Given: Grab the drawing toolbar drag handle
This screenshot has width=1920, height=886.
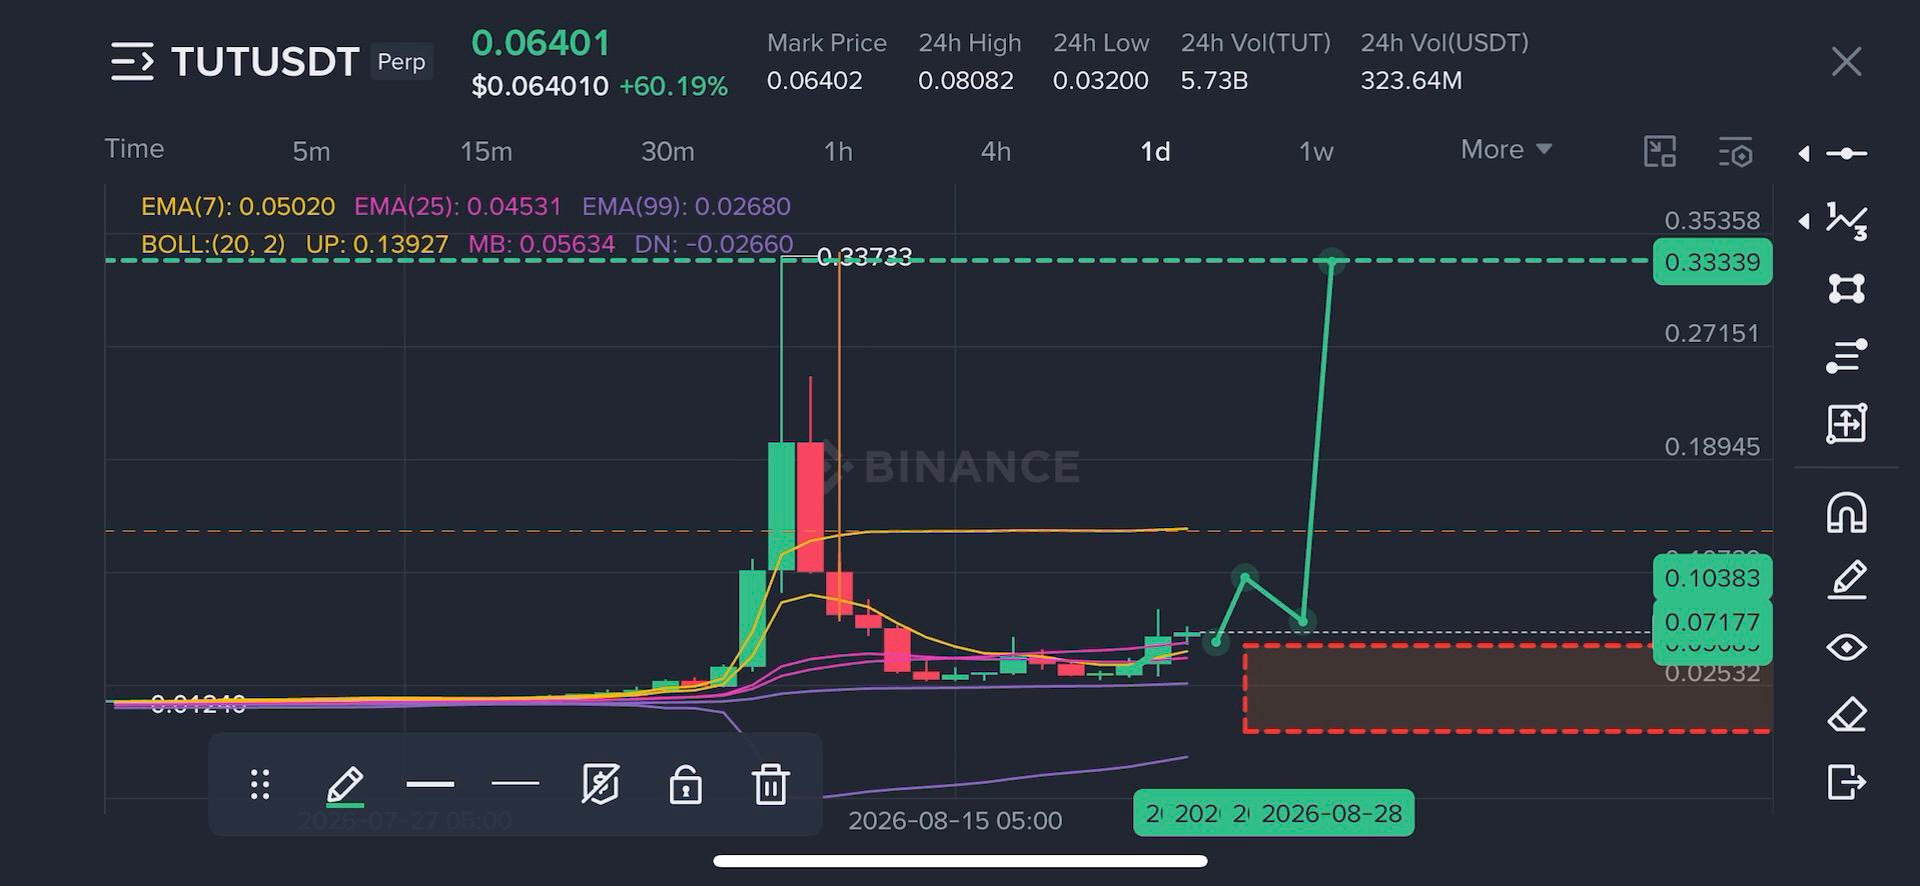Looking at the screenshot, I should coord(260,785).
